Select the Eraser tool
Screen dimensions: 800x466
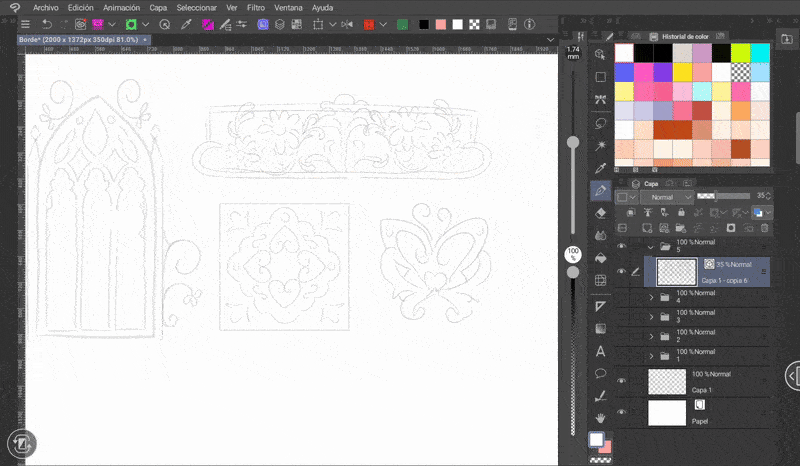tap(601, 212)
